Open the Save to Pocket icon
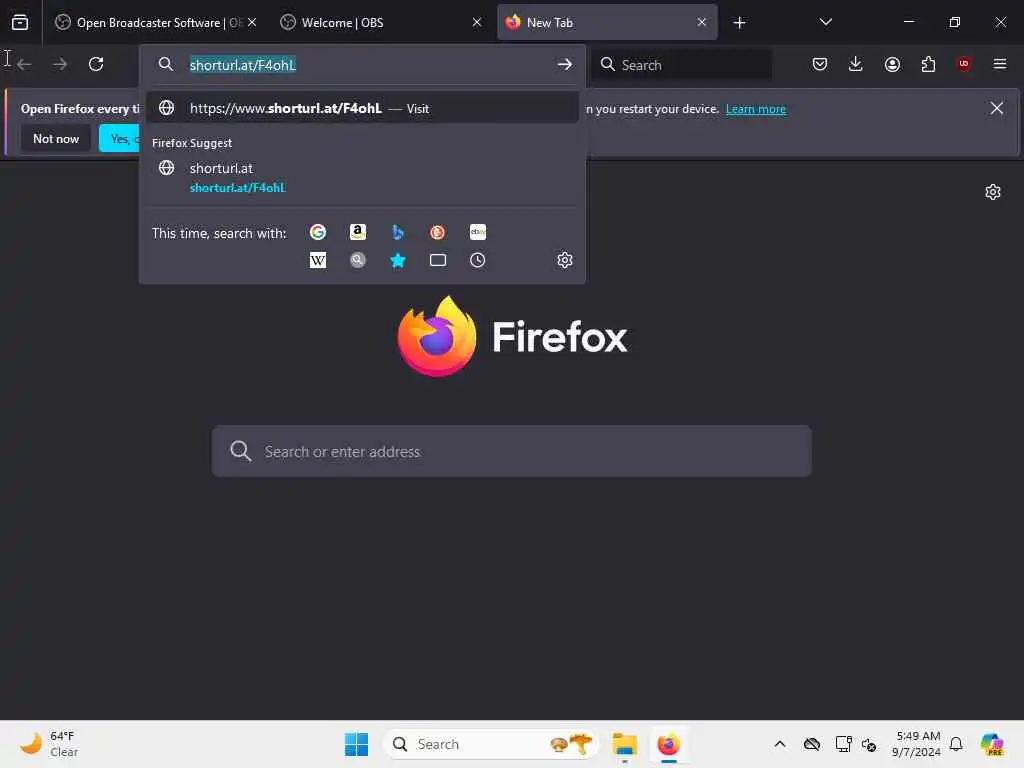 (820, 64)
